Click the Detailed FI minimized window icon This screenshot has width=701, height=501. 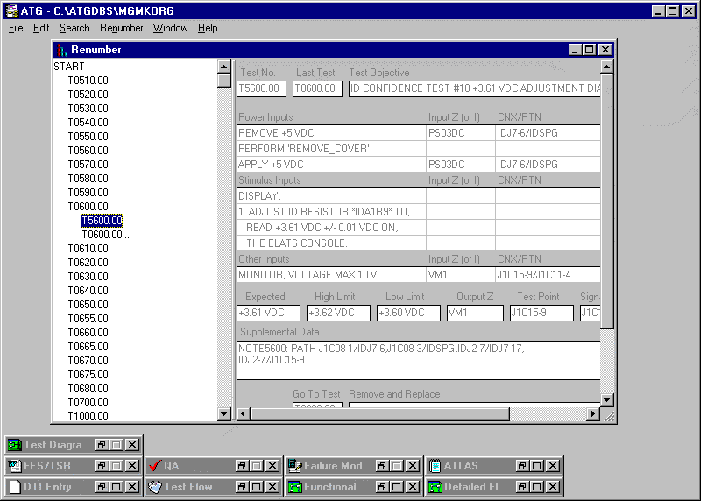coord(435,487)
